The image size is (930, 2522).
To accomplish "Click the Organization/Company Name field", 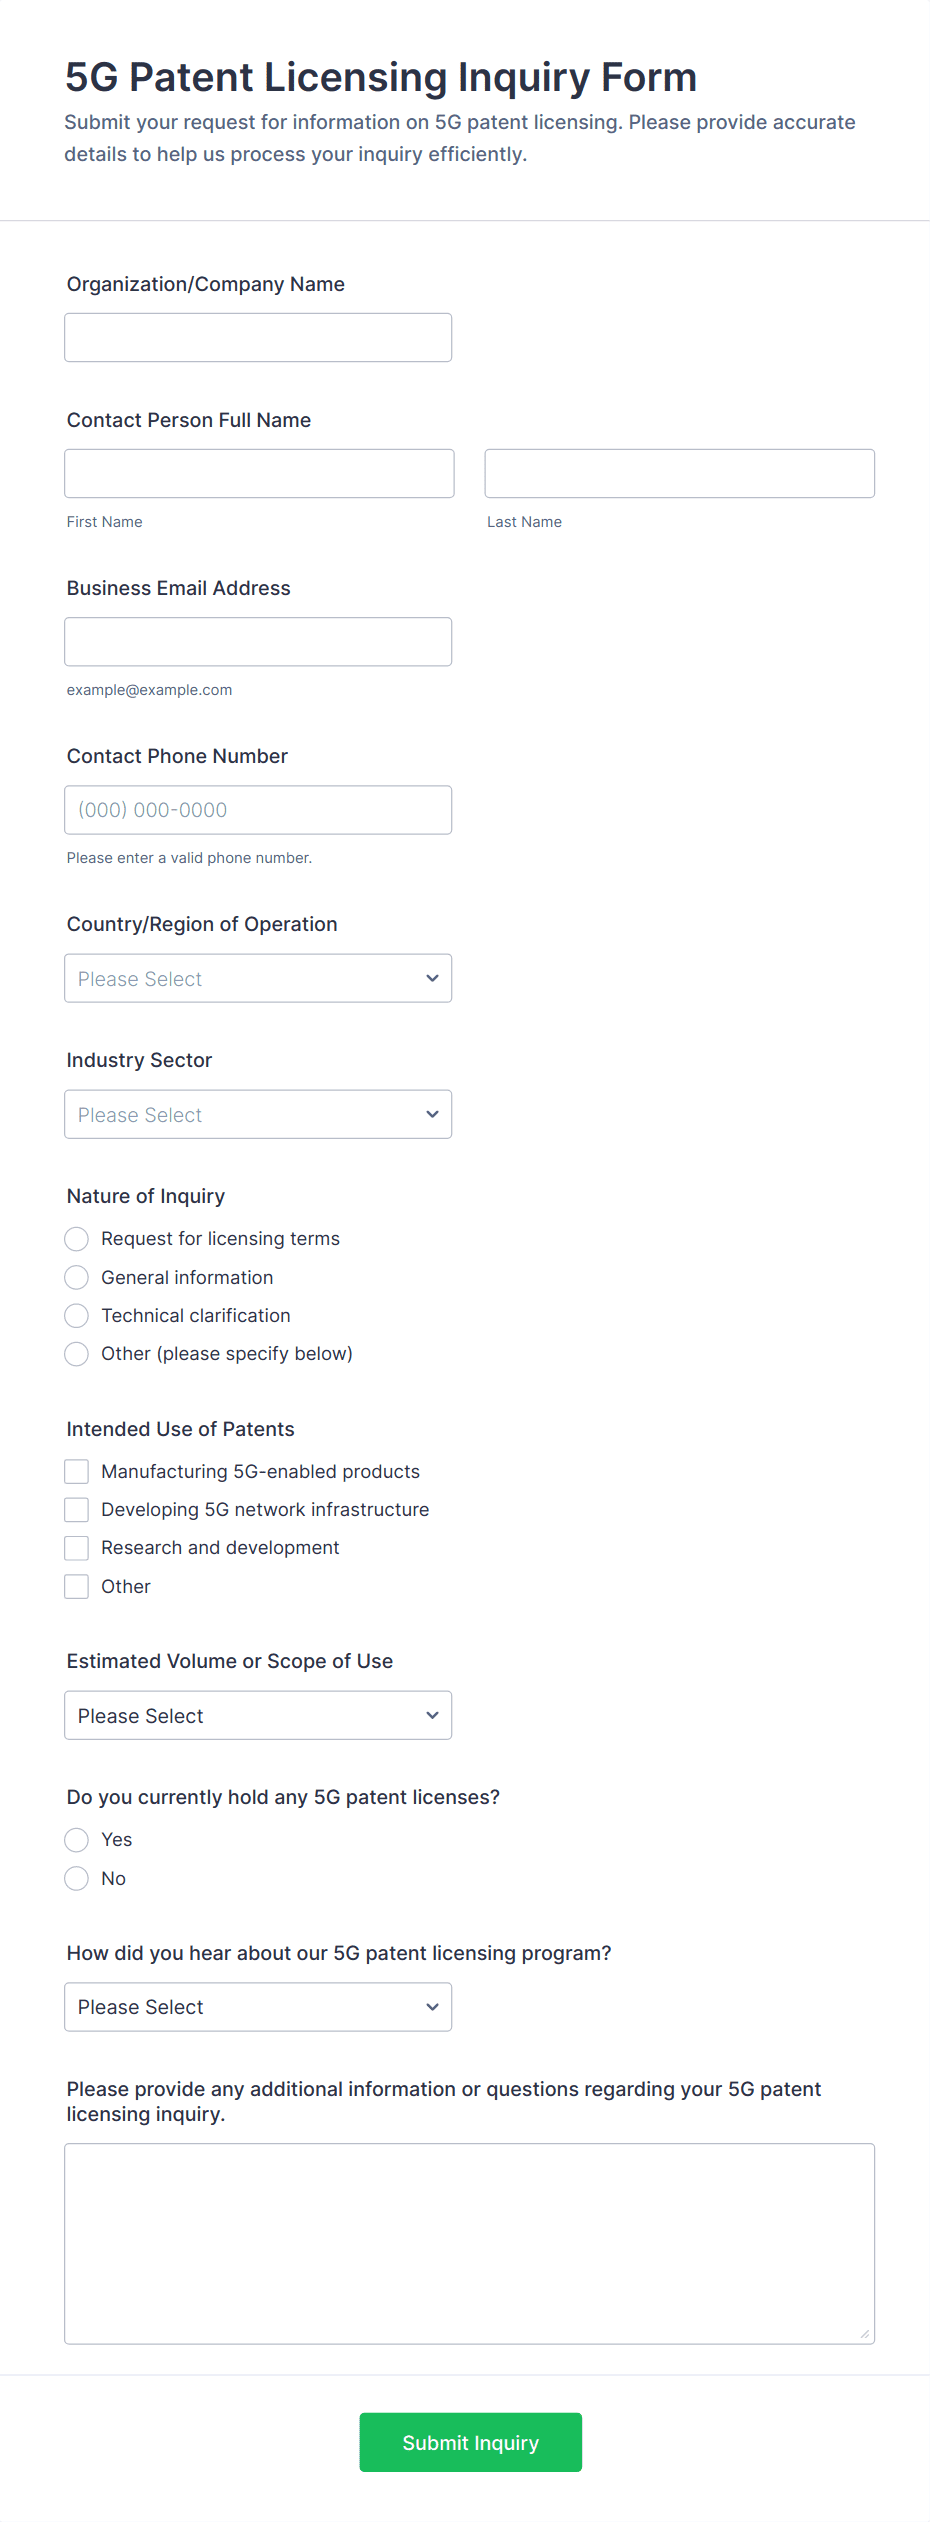I will (x=258, y=338).
